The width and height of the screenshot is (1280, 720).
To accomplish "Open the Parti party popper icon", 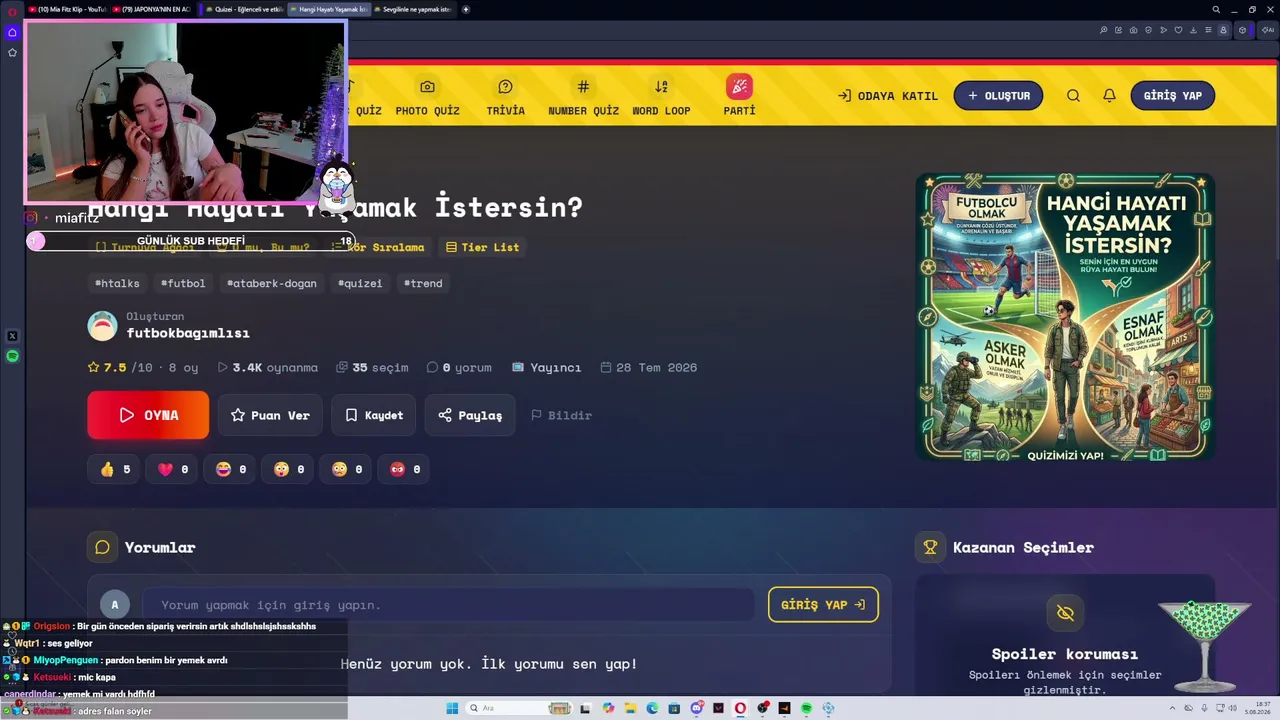I will [739, 87].
